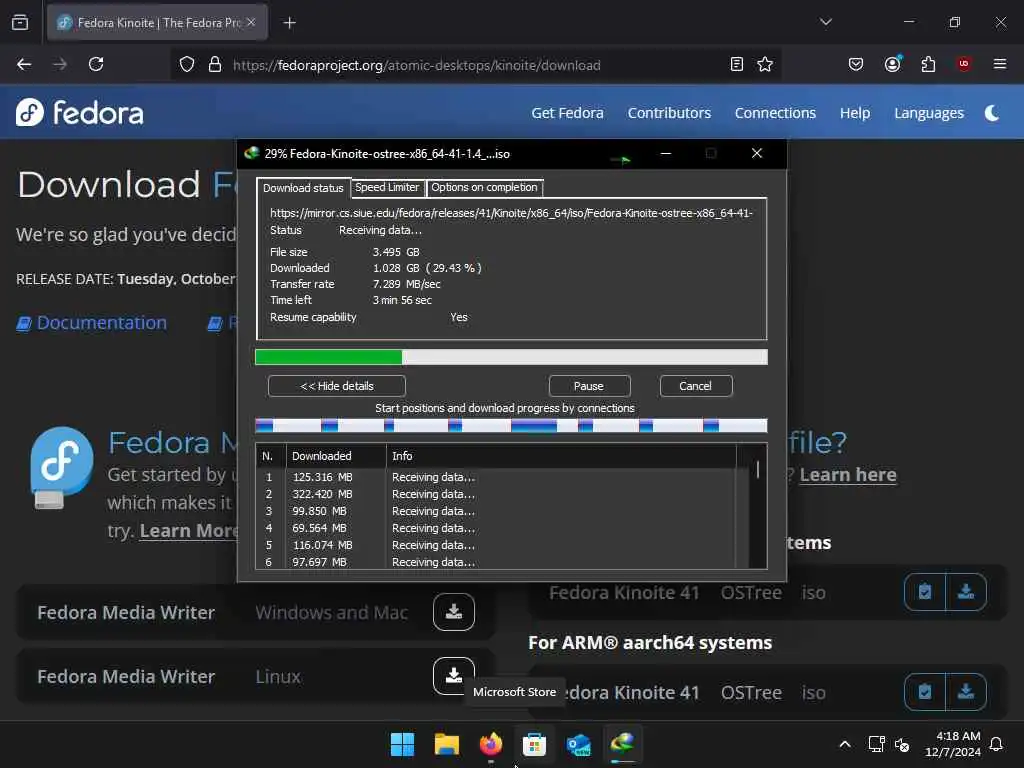Click muted volume tray icon
The height and width of the screenshot is (768, 1024).
click(x=902, y=744)
